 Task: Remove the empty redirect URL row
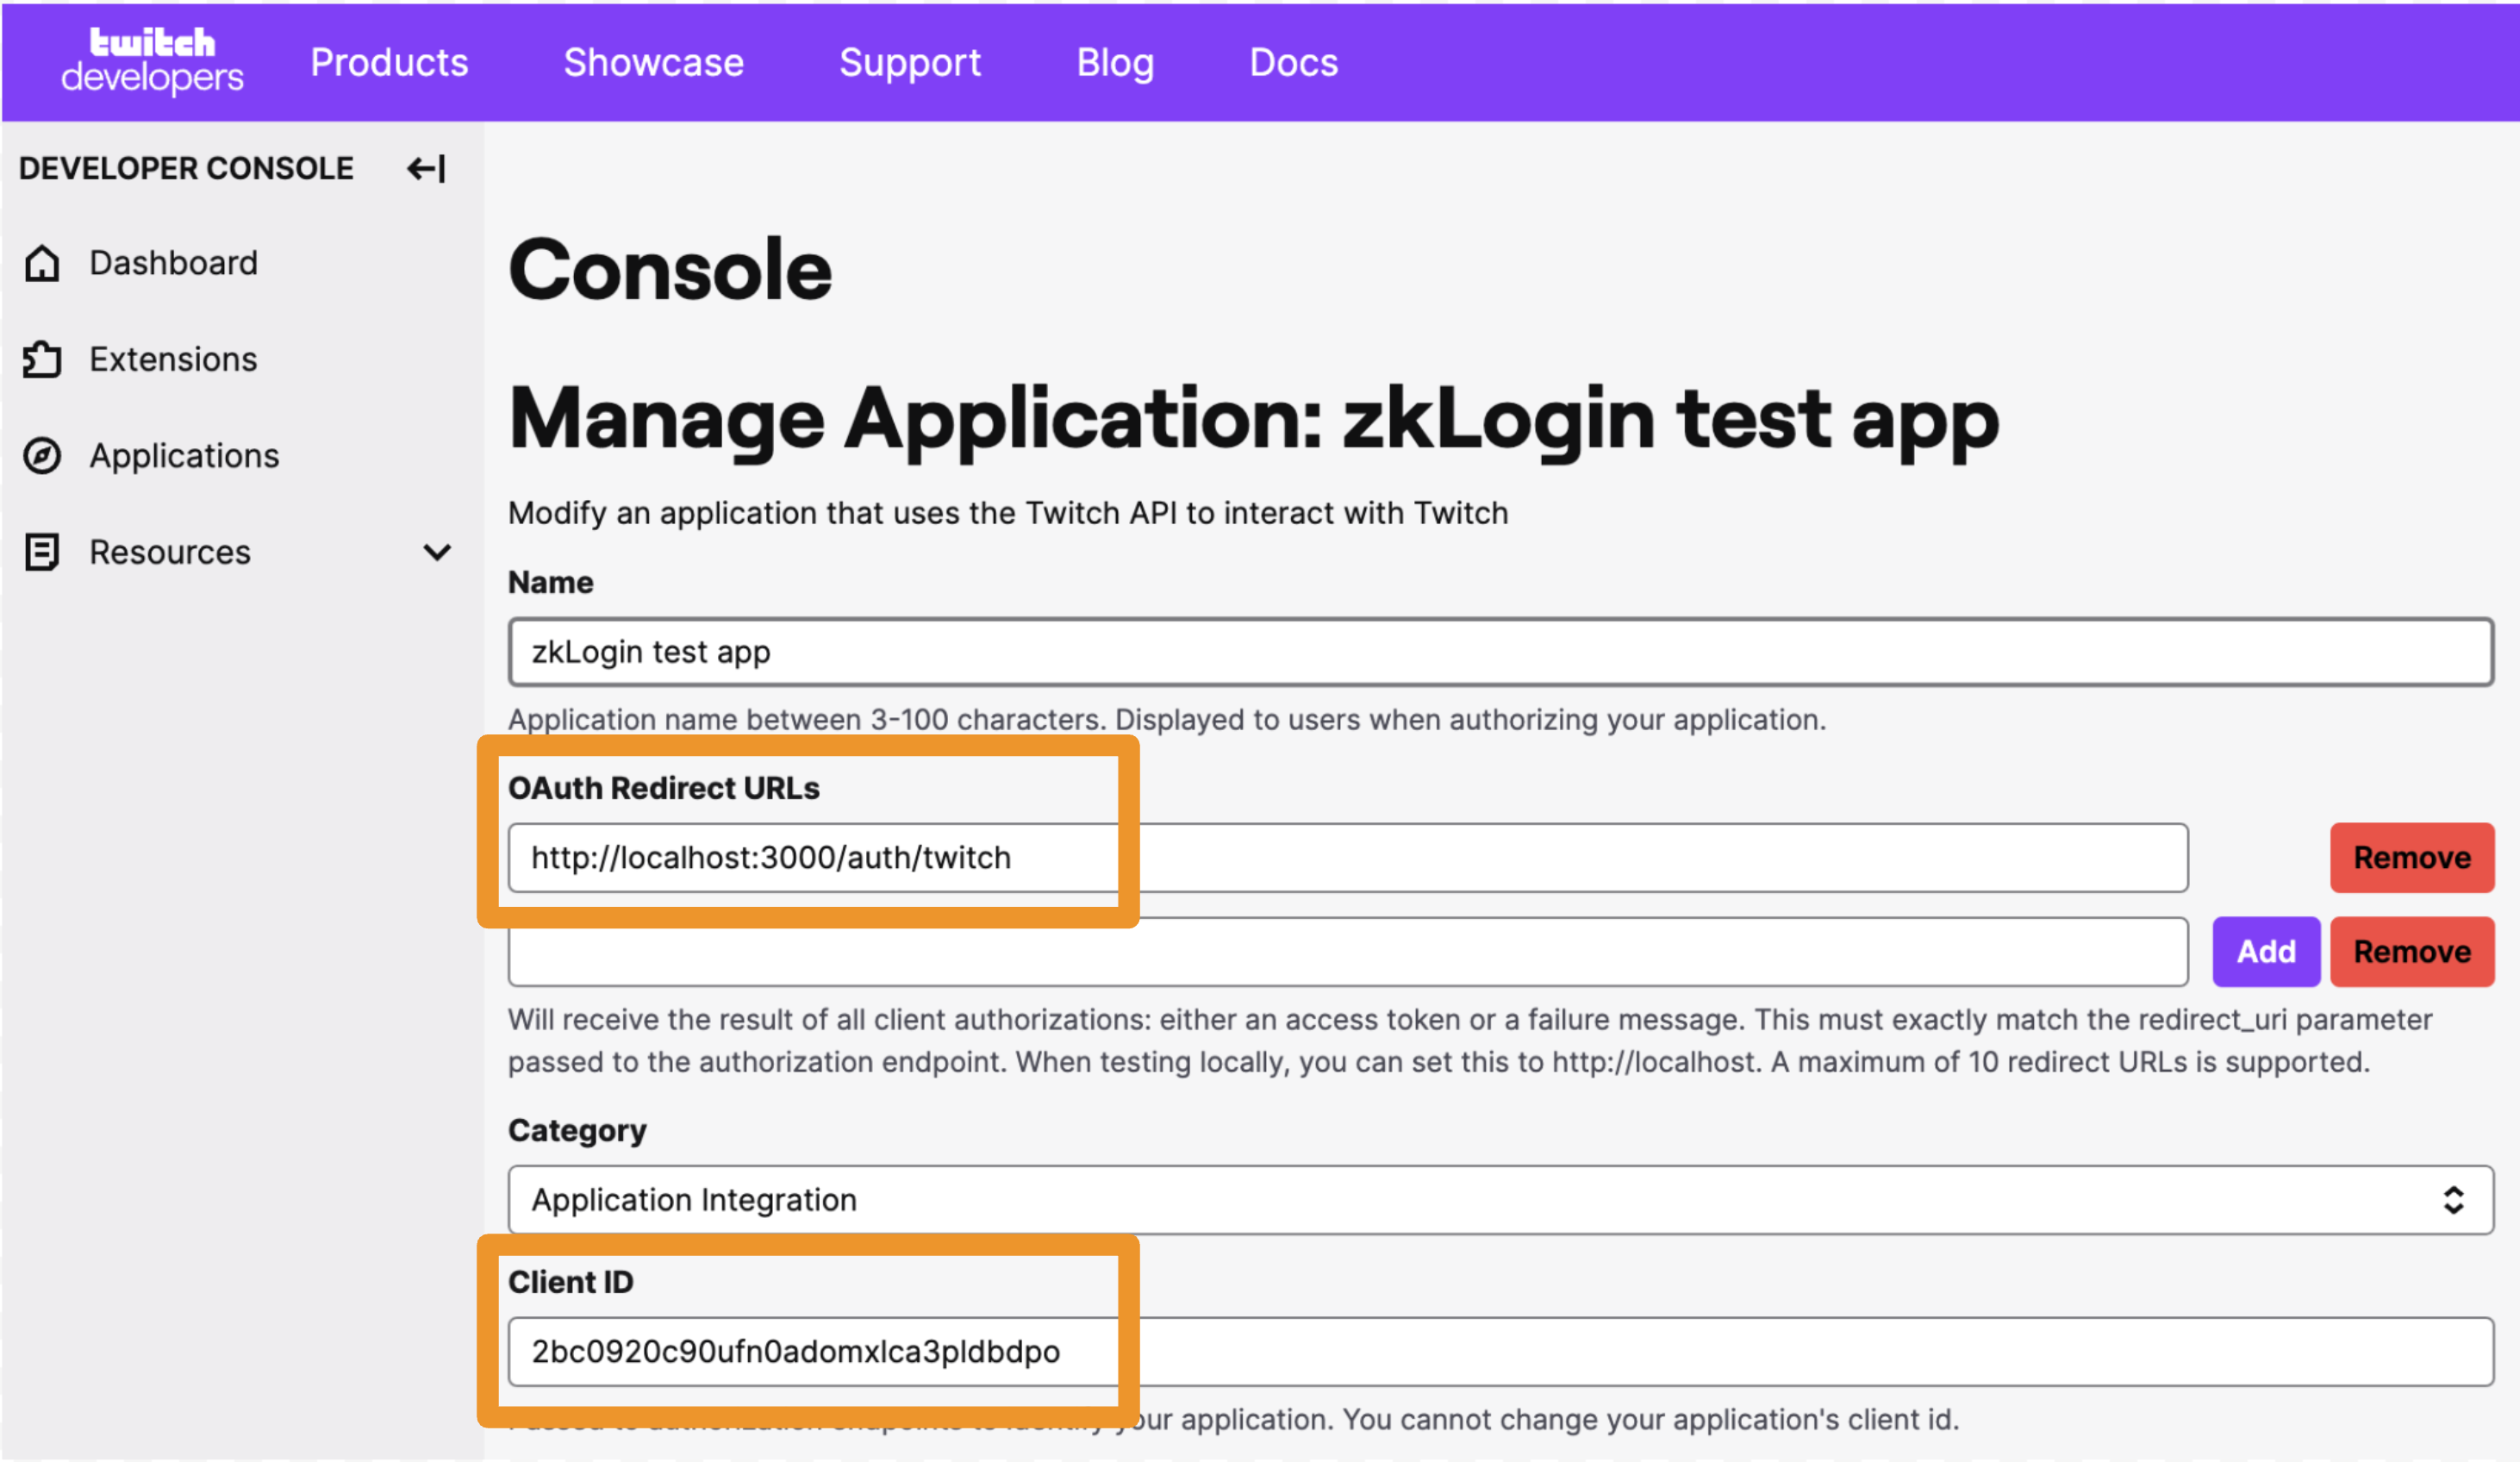point(2411,951)
